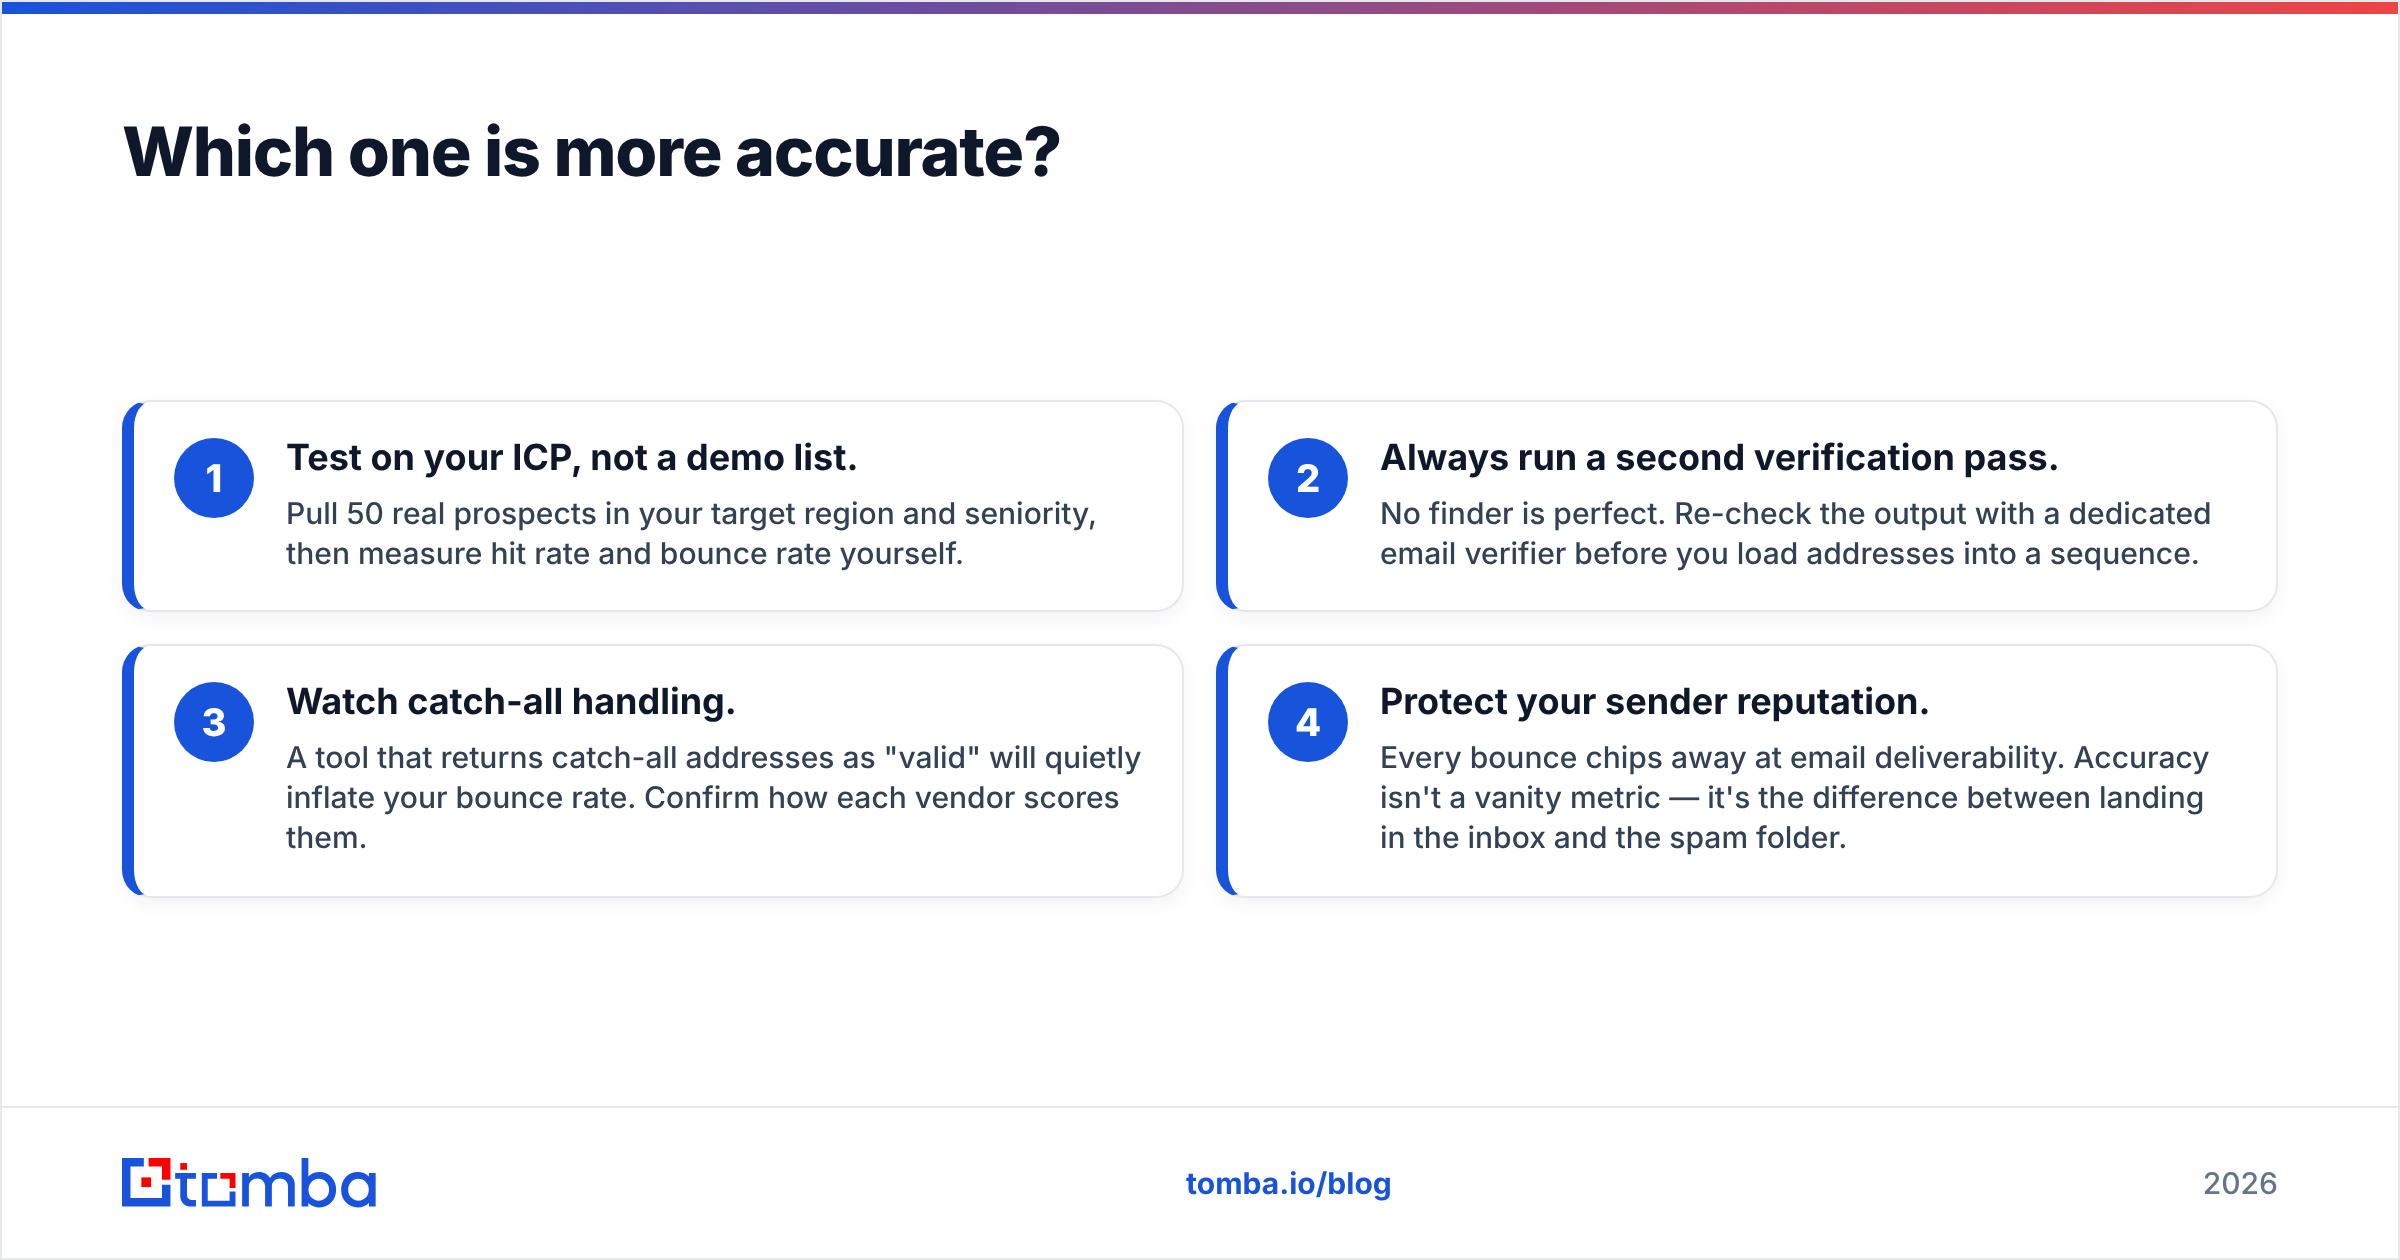Click the blue left border of card 4
2400x1260 pixels.
pyautogui.click(x=1223, y=771)
